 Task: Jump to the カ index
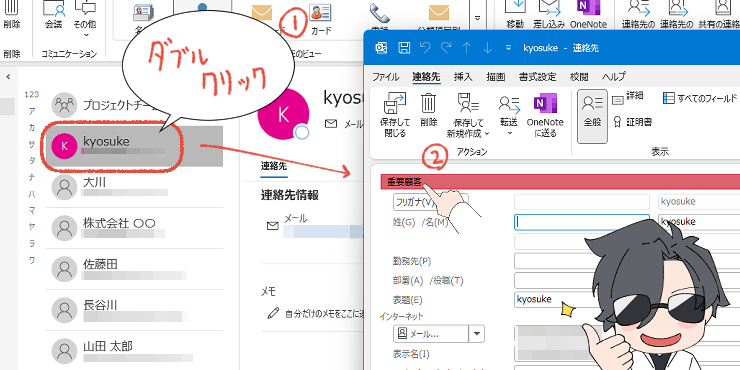pos(32,128)
